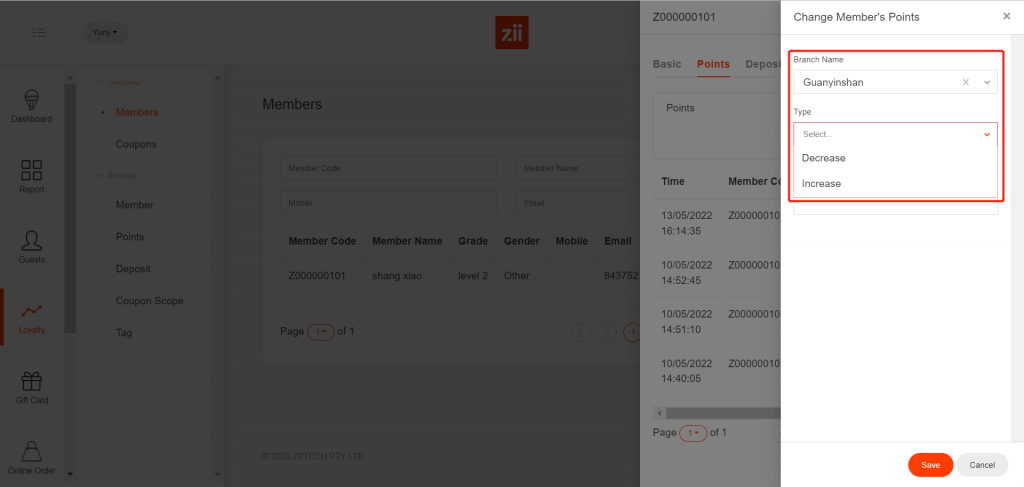Click the hamburger menu toggle icon

coord(39,33)
